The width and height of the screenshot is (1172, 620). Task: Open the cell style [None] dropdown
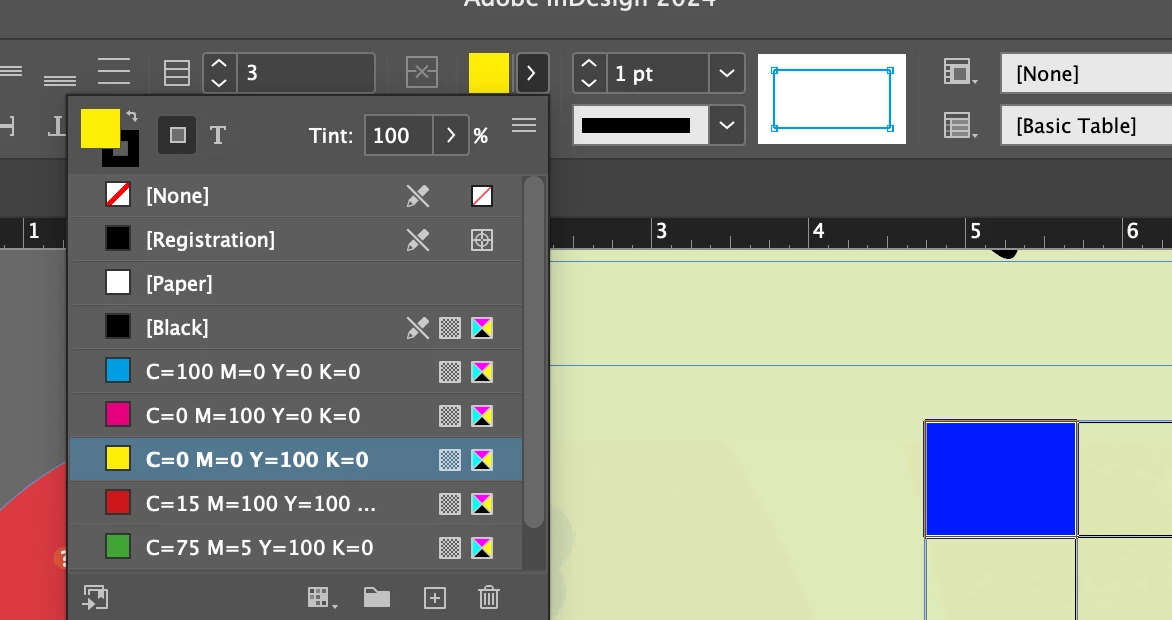click(1086, 73)
